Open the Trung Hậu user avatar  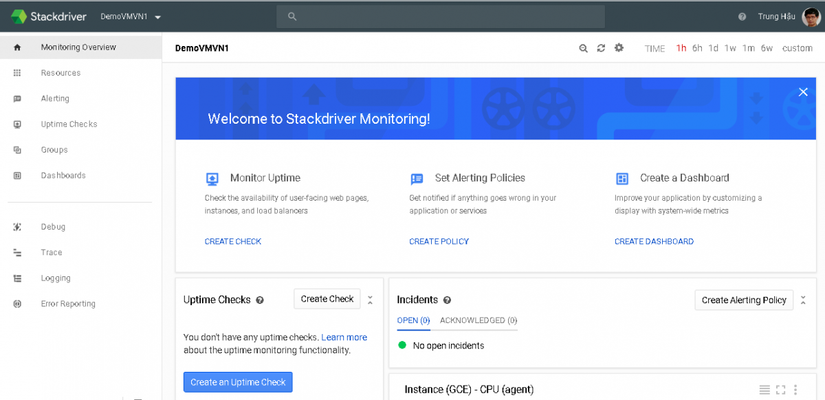(811, 17)
